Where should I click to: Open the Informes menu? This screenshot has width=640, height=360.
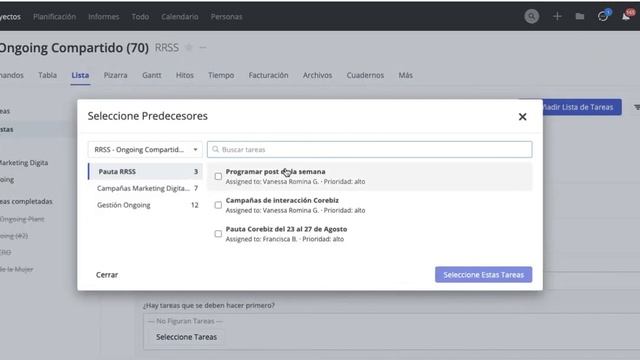(x=104, y=17)
